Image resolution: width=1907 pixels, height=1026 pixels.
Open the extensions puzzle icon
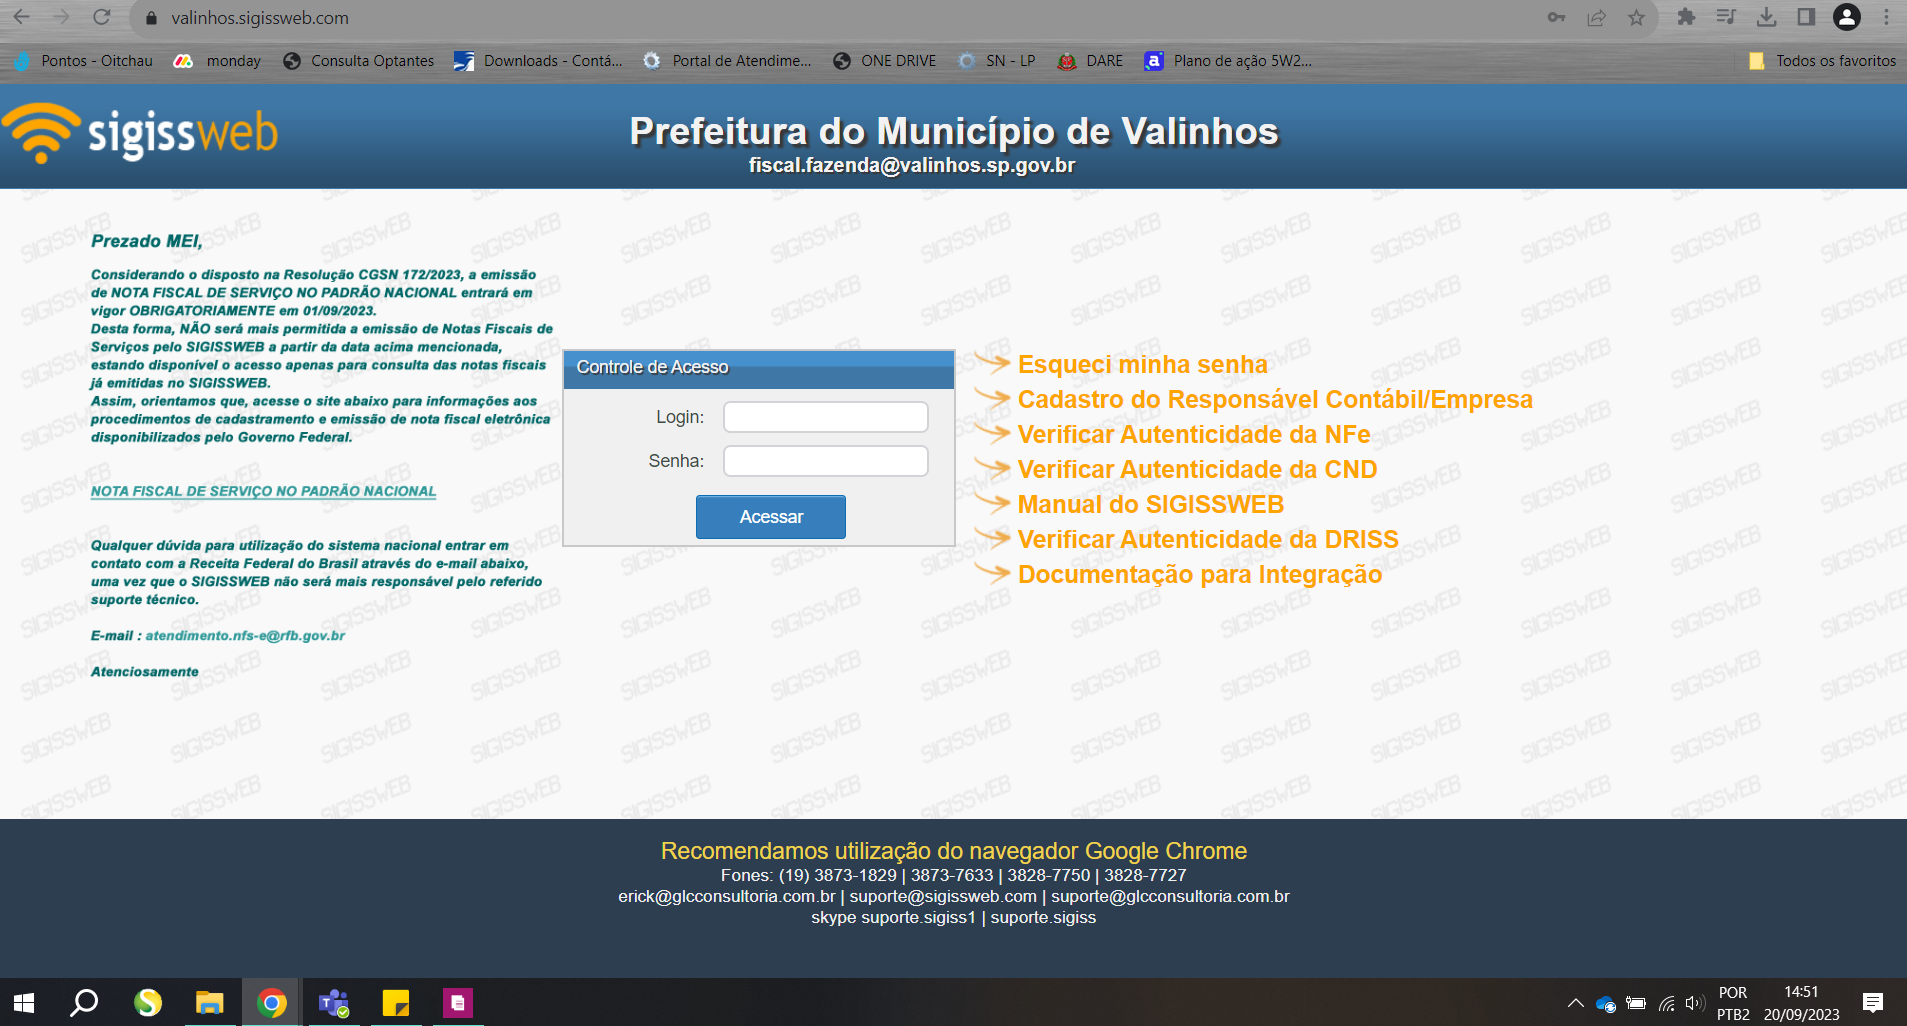coord(1686,17)
